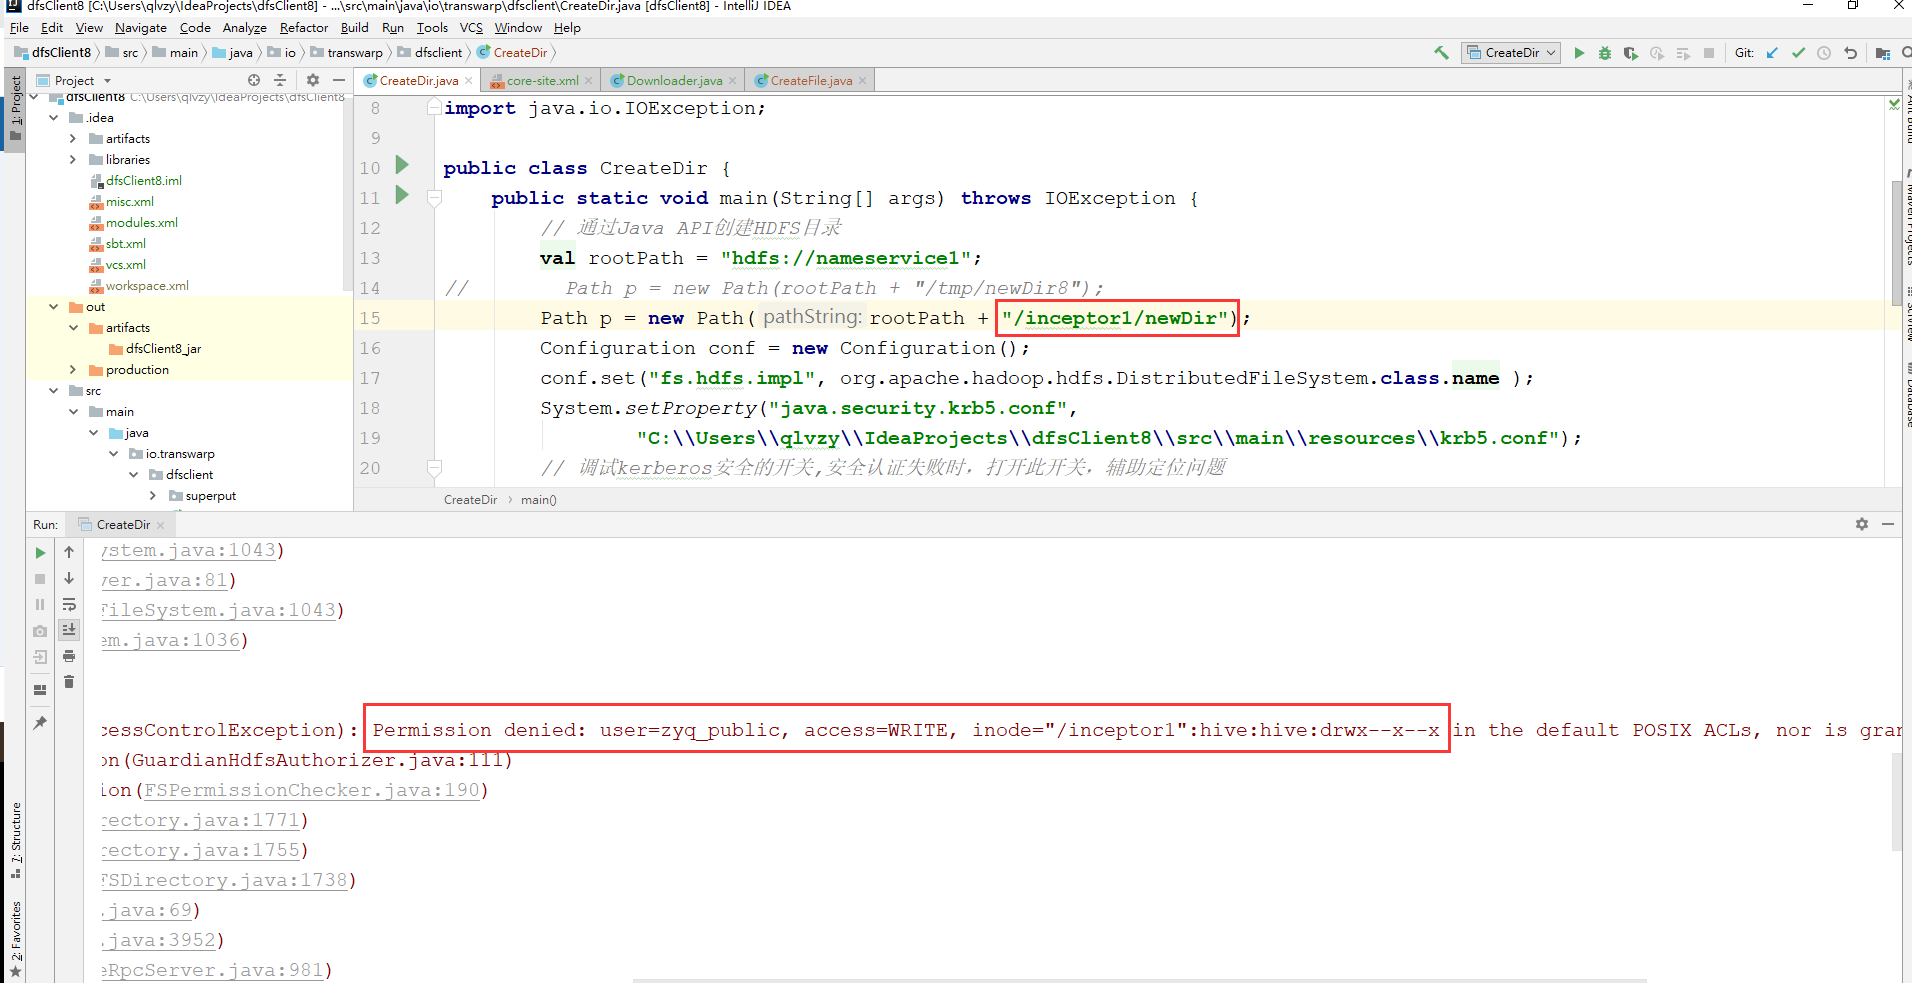Screen dimensions: 1912x983
Task: Open the FSPermissionChecker.java:190 link
Action: [x=312, y=790]
